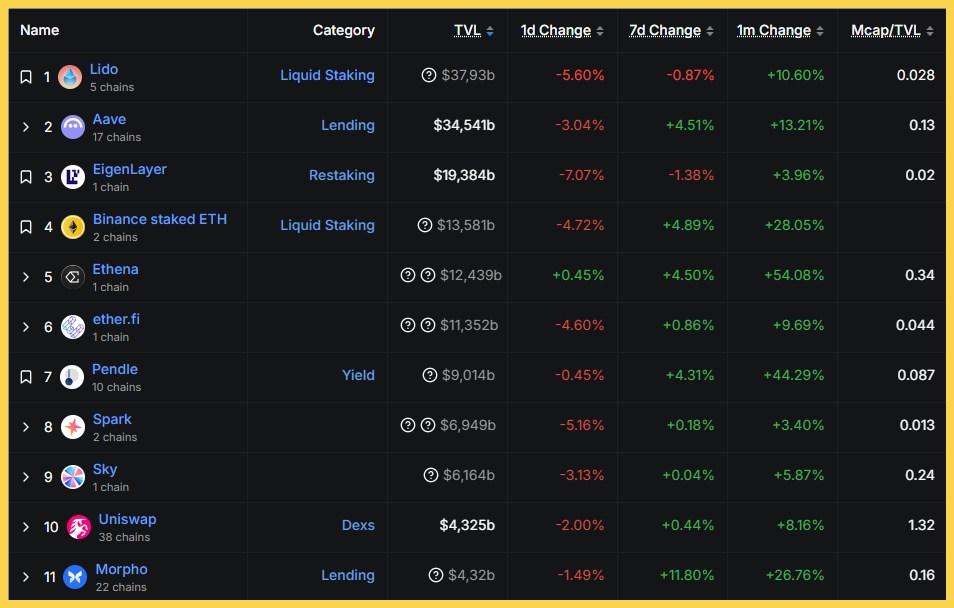Open the Spark protocol link
Image resolution: width=954 pixels, height=608 pixels.
click(112, 419)
